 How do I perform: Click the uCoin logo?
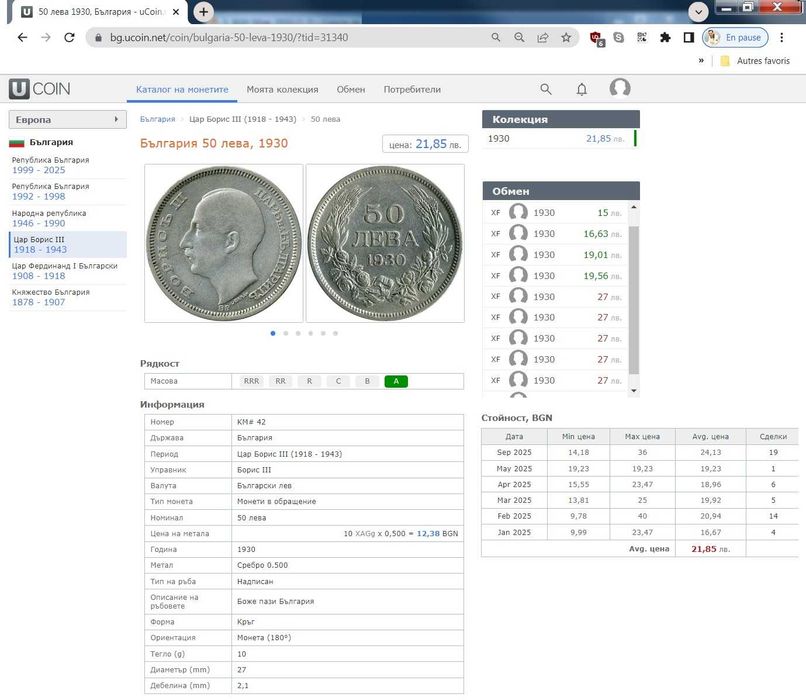coord(40,89)
